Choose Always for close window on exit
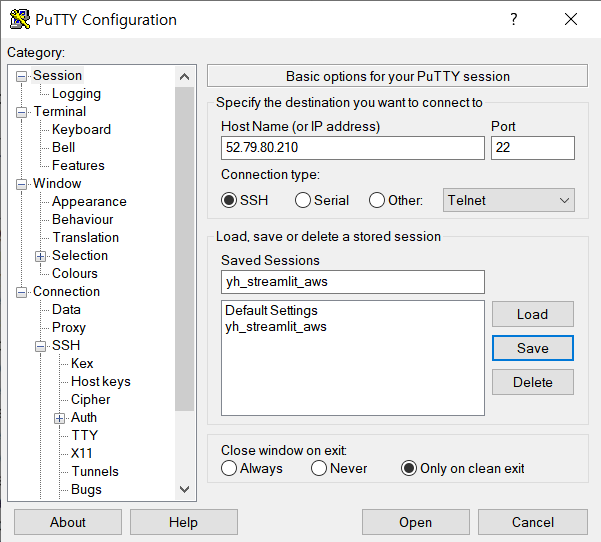 tap(229, 468)
